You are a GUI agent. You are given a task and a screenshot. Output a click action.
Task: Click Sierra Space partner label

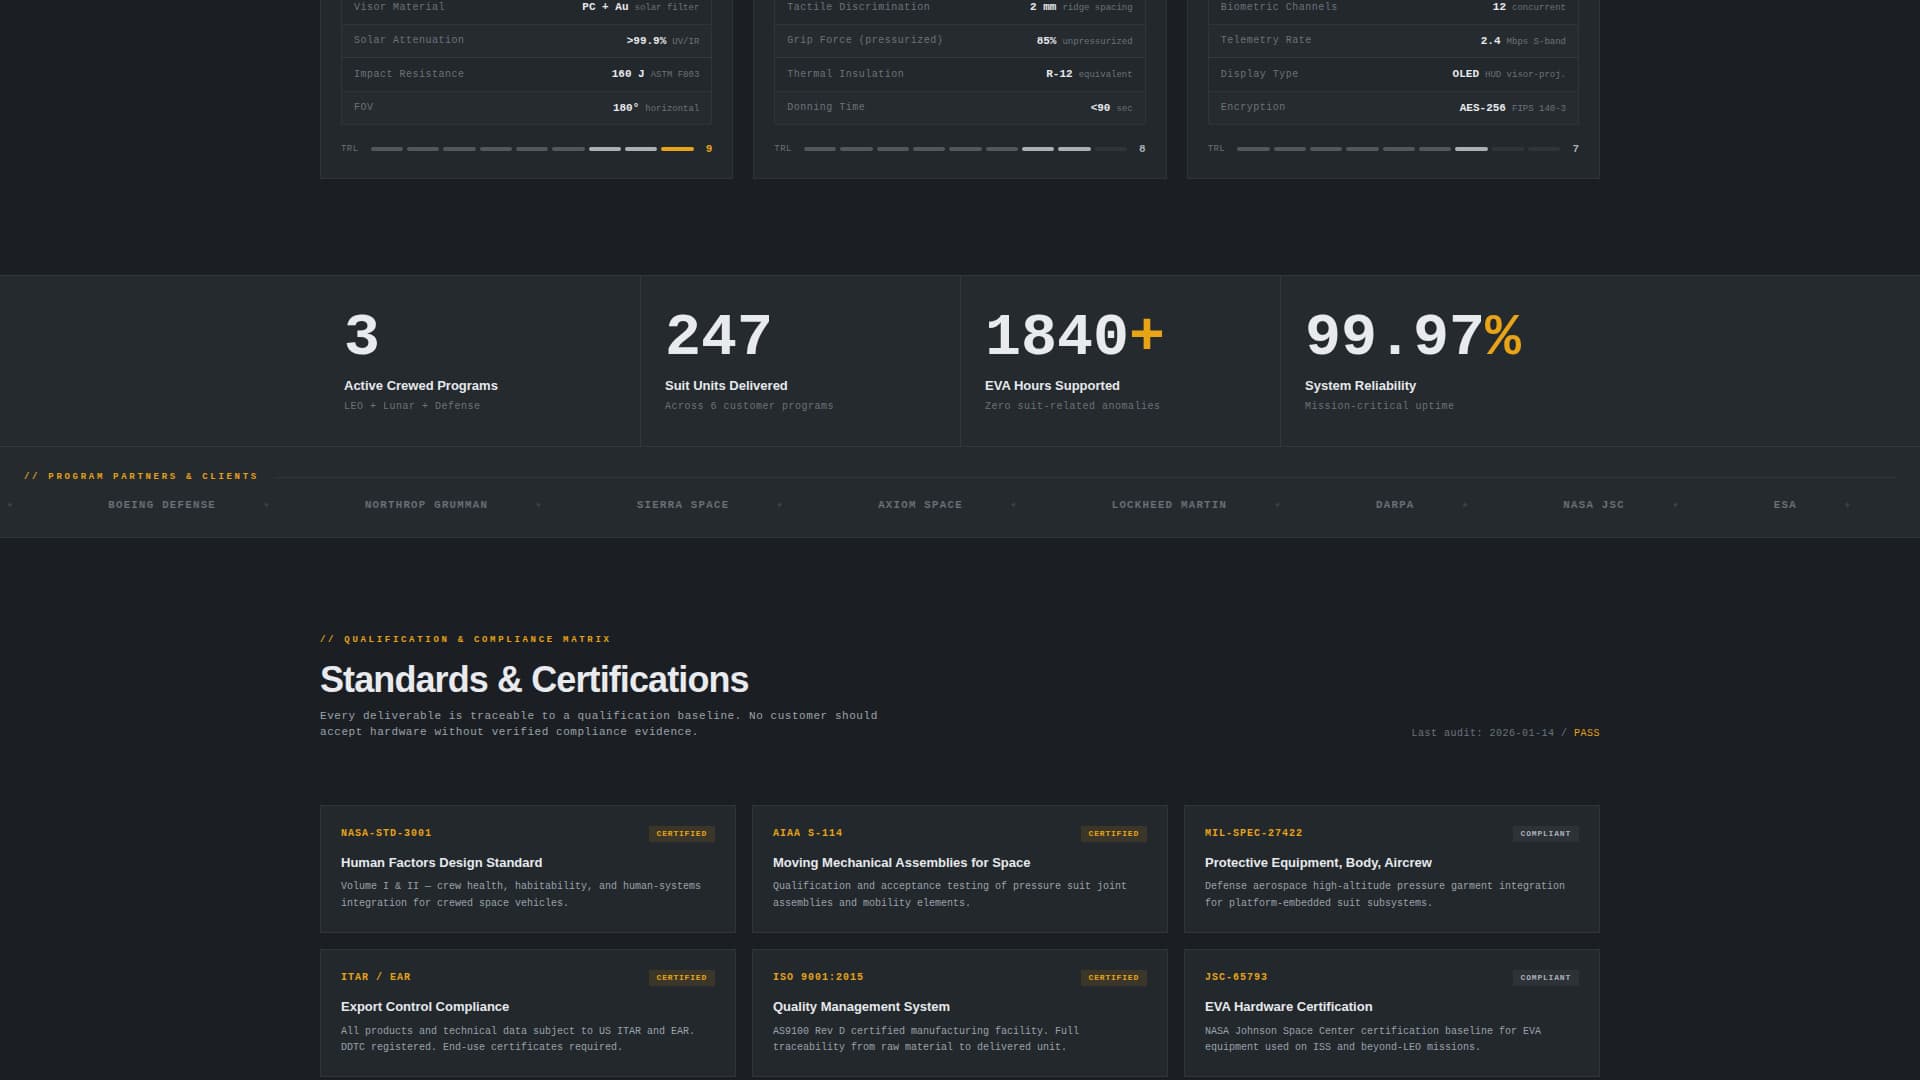[682, 505]
